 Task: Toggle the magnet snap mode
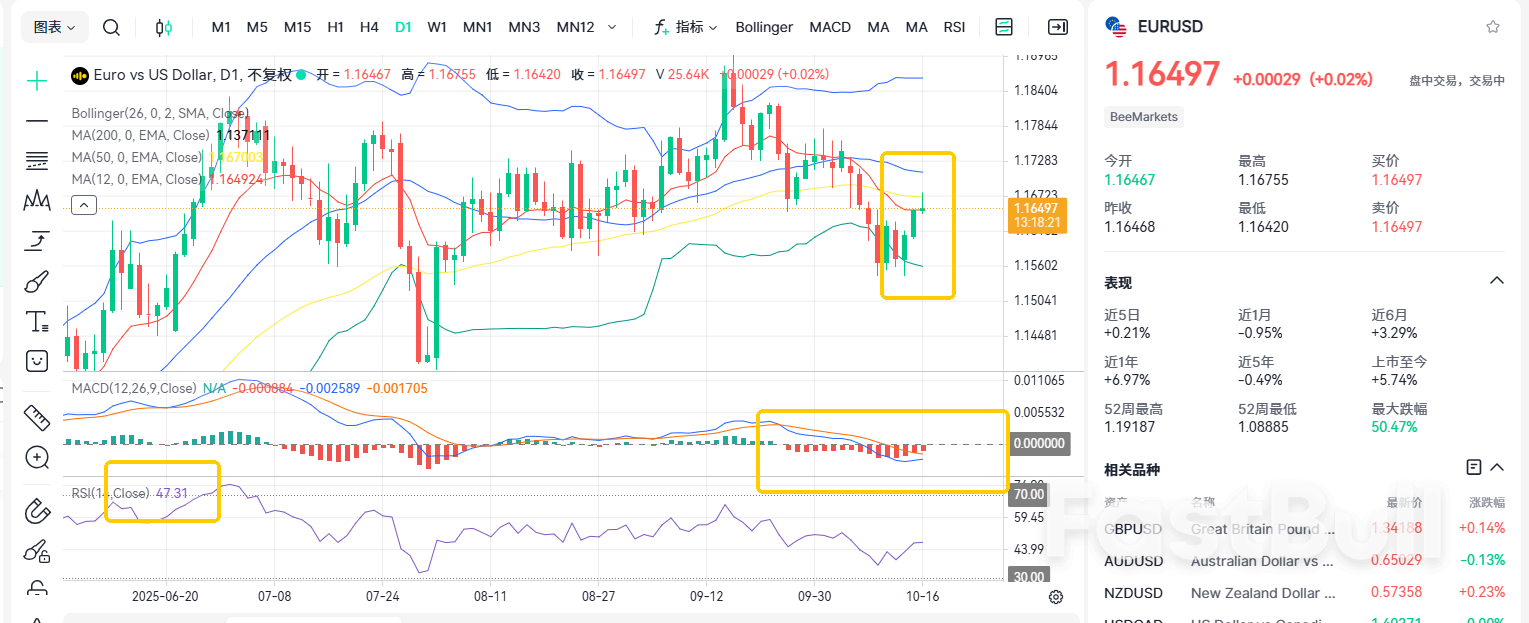point(37,511)
